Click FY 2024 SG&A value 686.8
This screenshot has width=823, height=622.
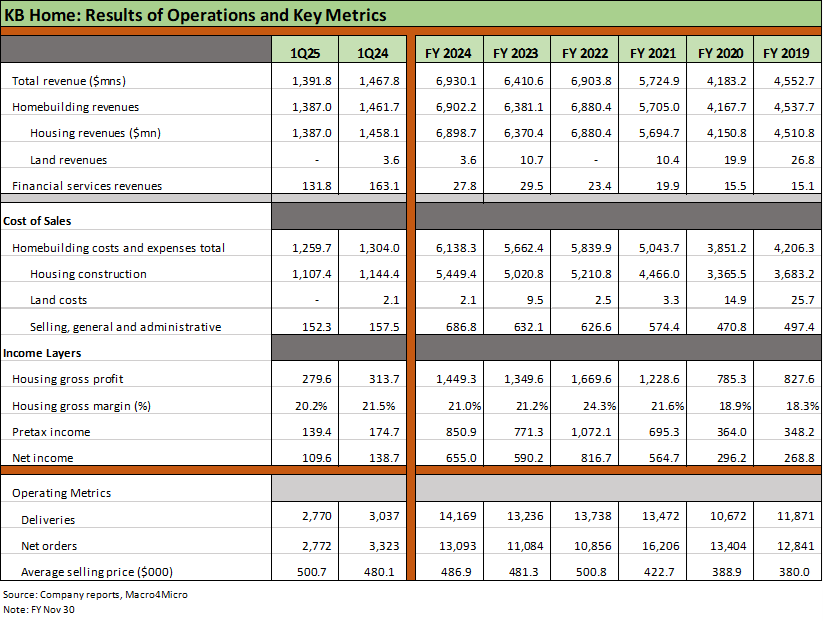461,327
